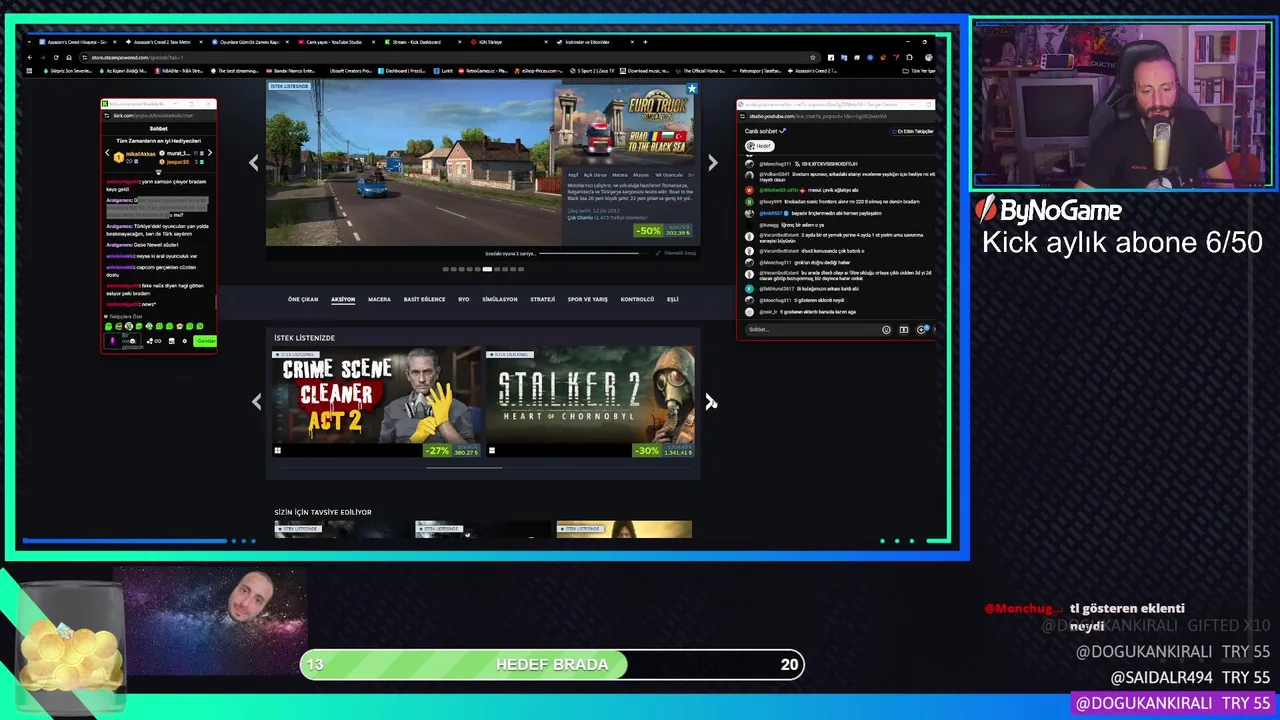Image resolution: width=1280 pixels, height=720 pixels.
Task: Select the RYO category tab
Action: coord(464,299)
